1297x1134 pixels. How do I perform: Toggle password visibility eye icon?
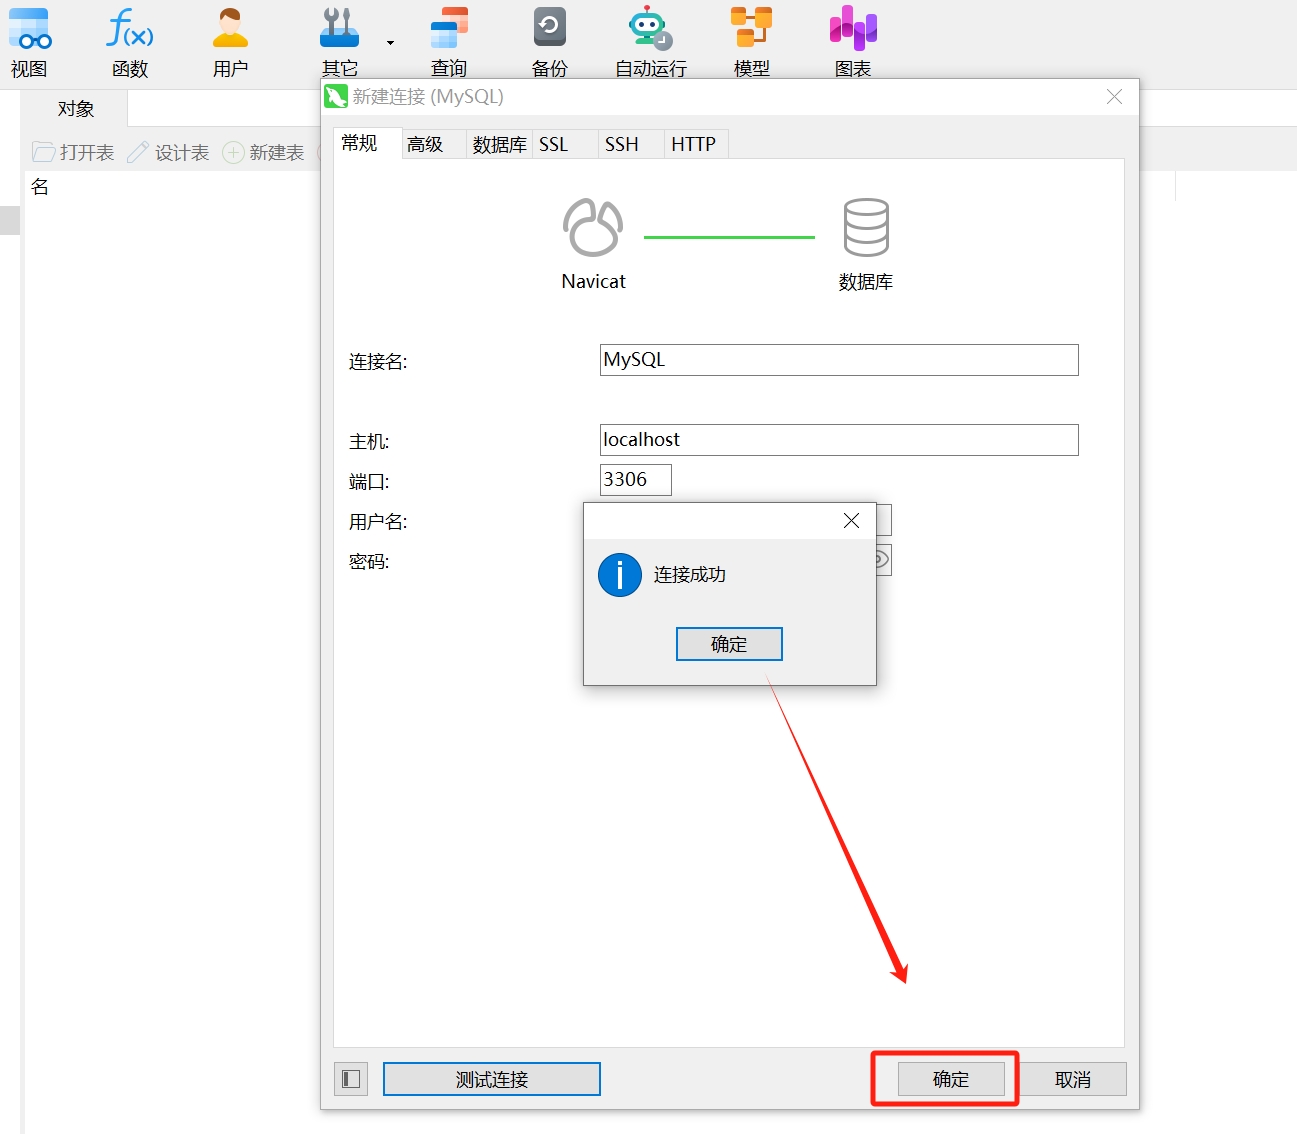881,559
